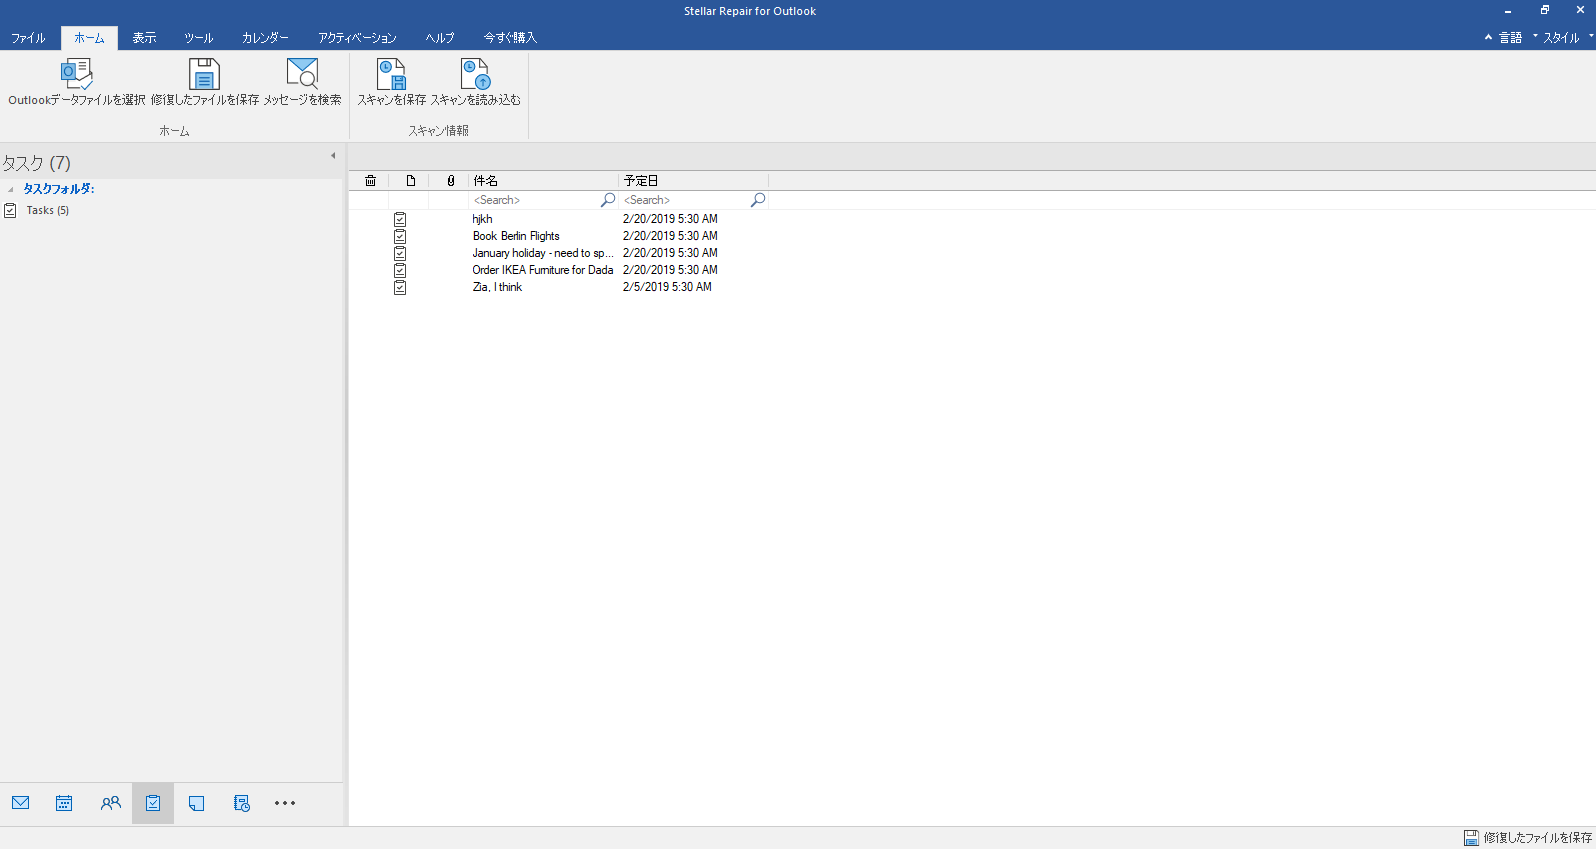Click the Save Scan icon
Viewport: 1596px width, 849px height.
[x=391, y=74]
